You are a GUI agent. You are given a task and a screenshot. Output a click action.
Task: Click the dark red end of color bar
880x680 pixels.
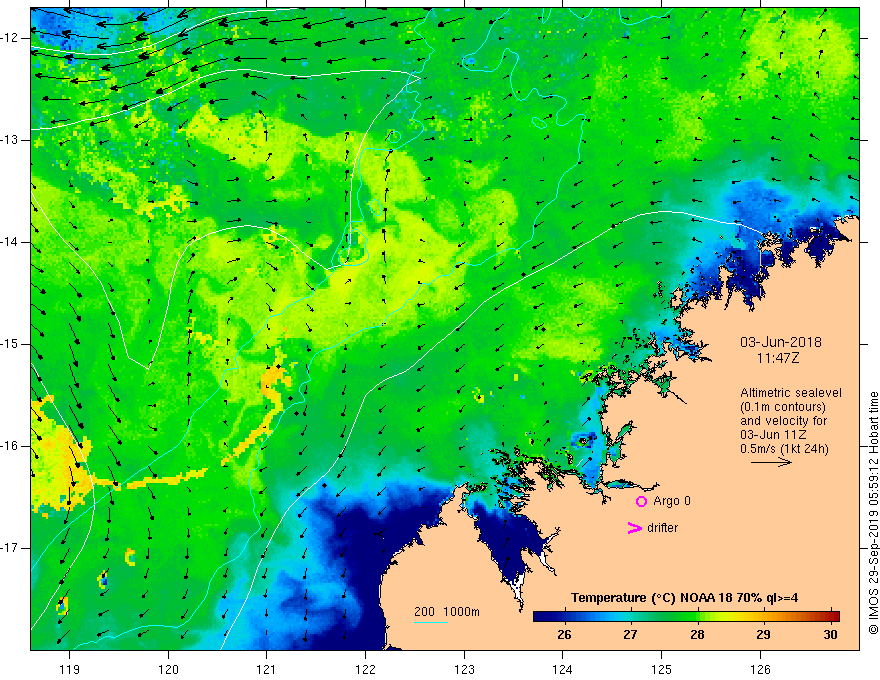click(835, 616)
